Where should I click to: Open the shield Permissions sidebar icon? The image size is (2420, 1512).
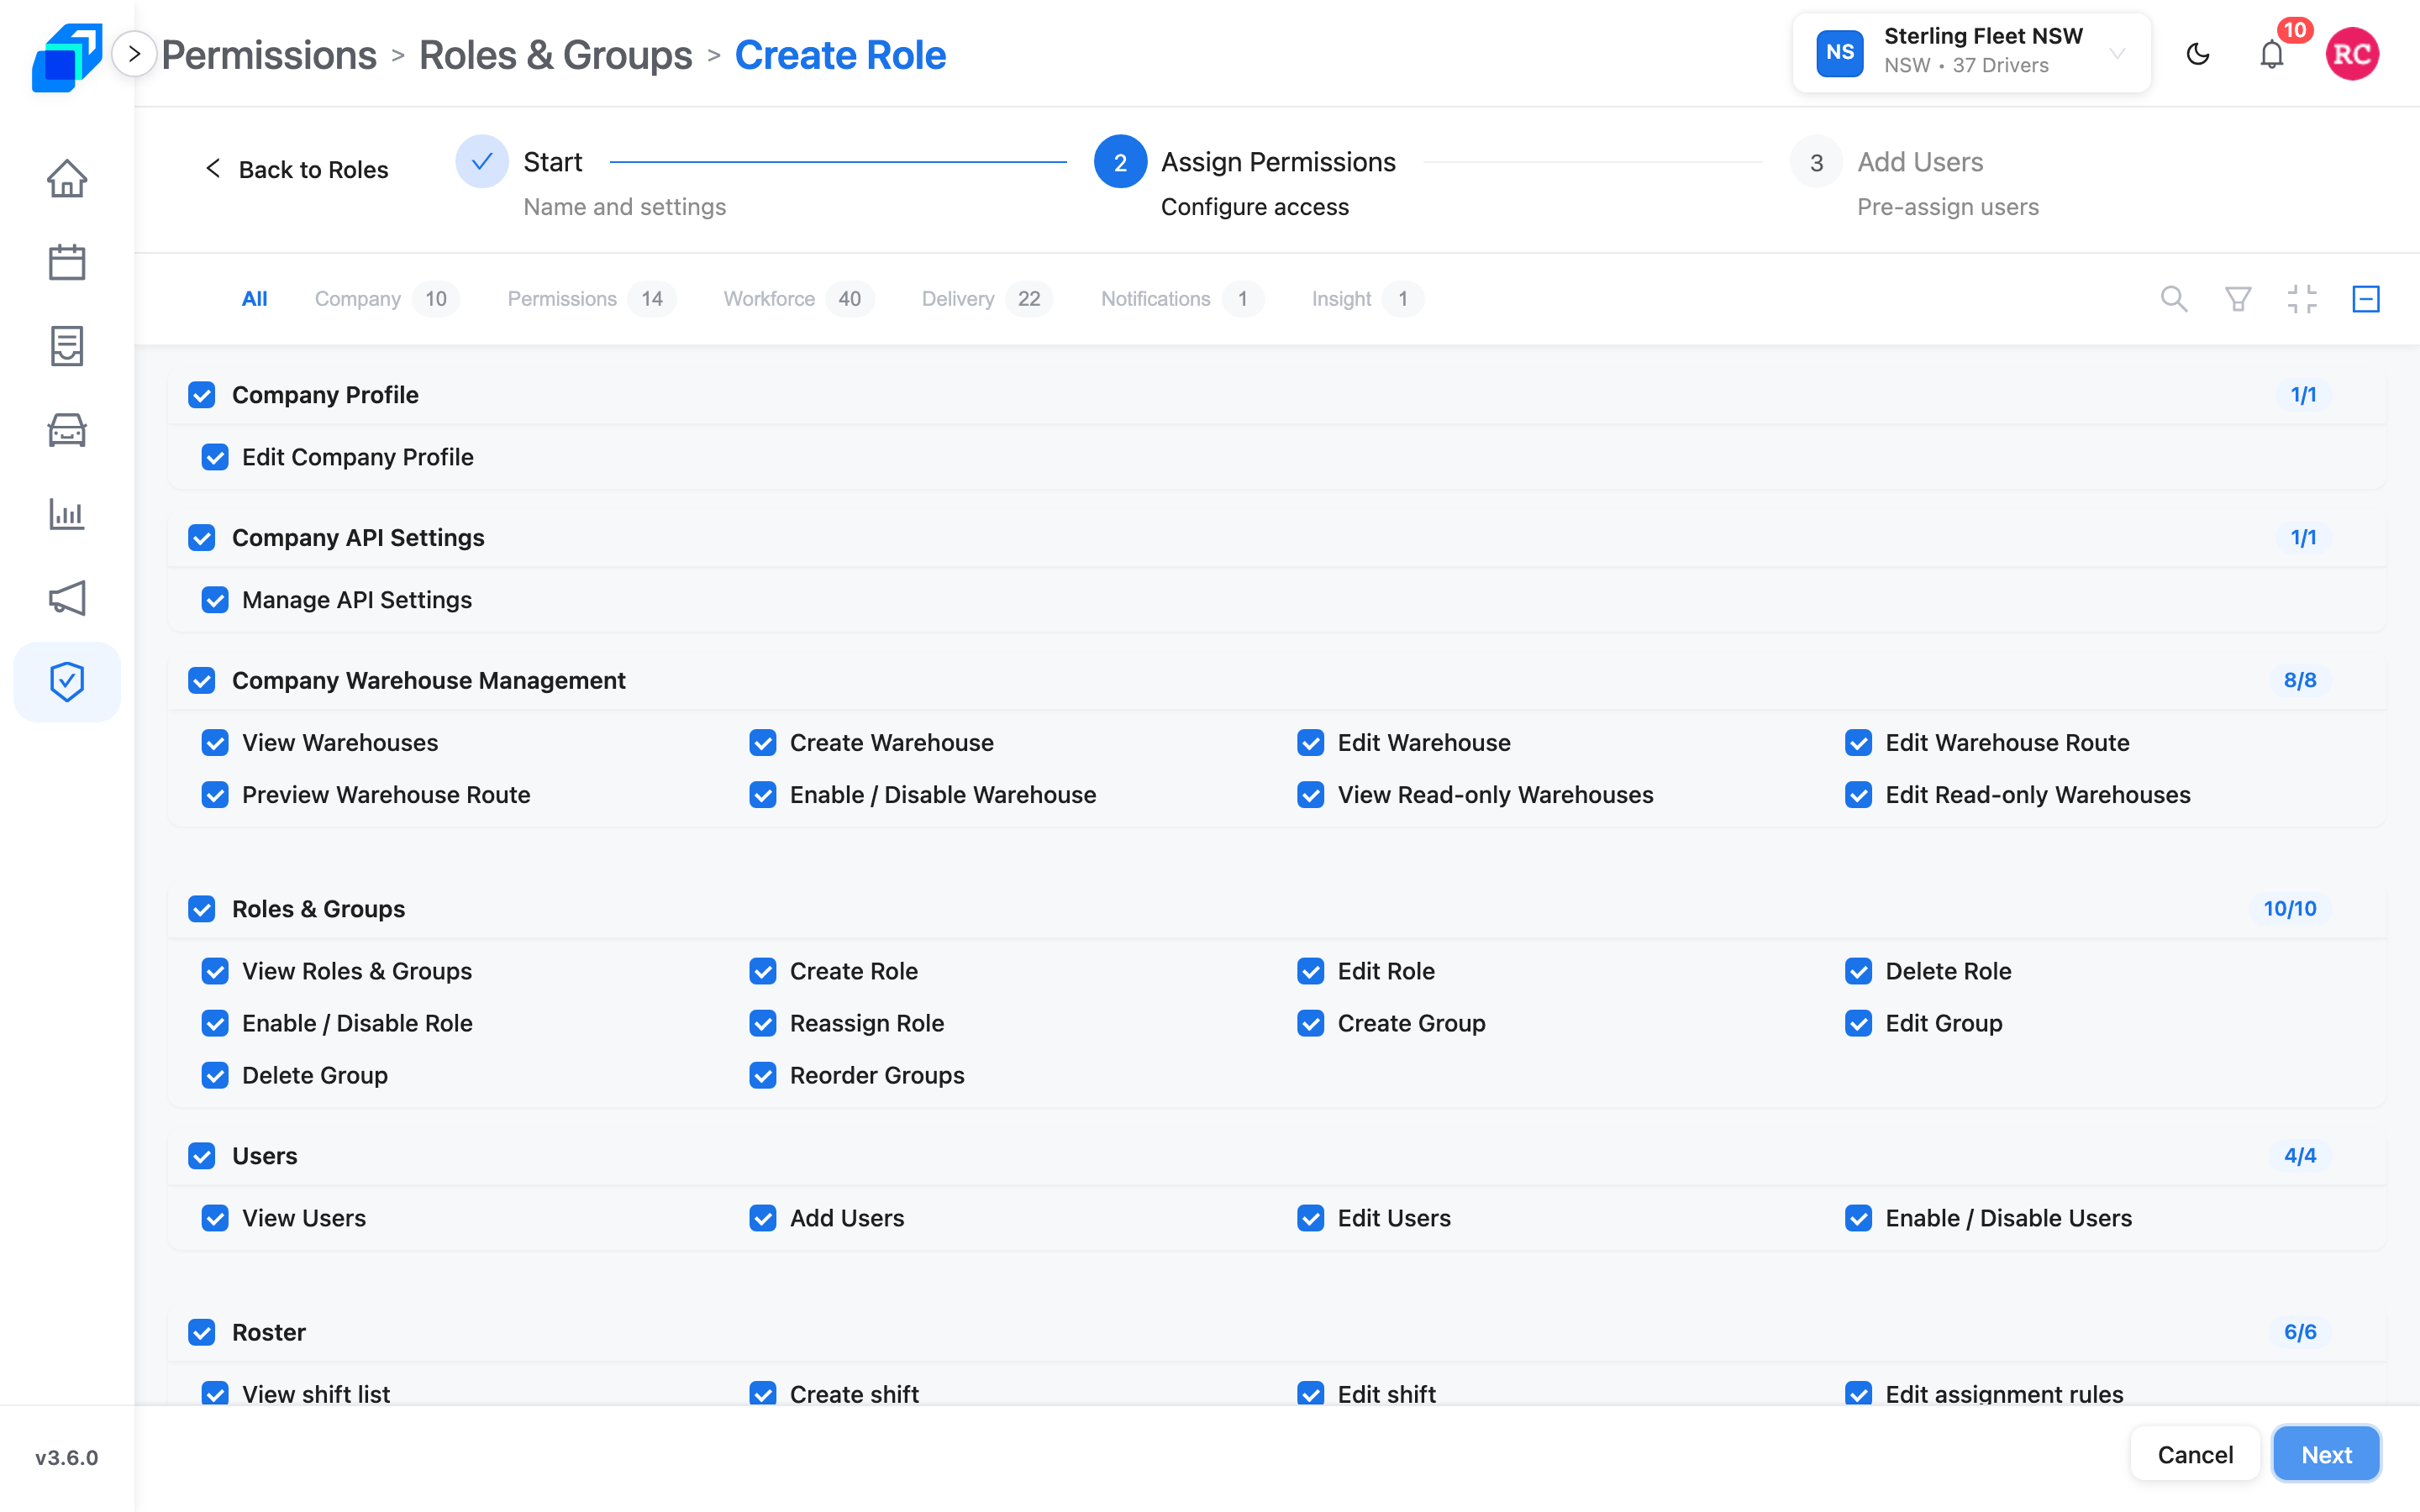coord(67,682)
